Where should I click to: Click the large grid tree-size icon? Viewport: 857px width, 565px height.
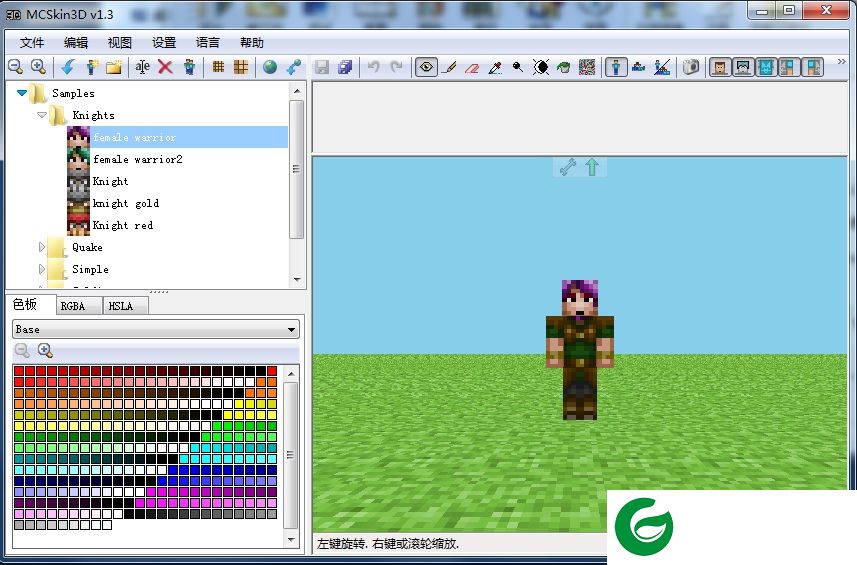point(240,67)
